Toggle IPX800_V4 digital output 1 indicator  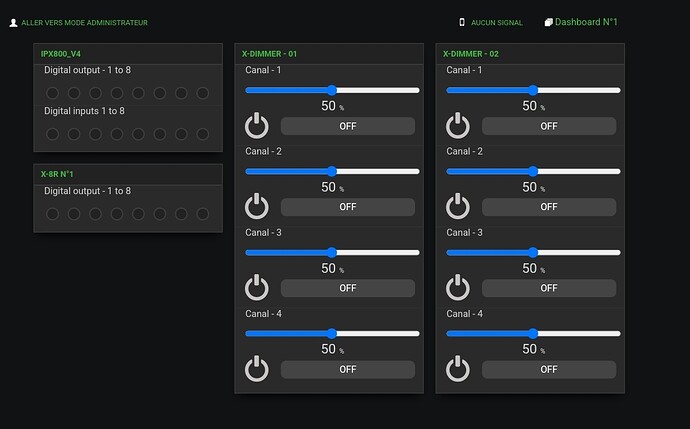[52, 93]
